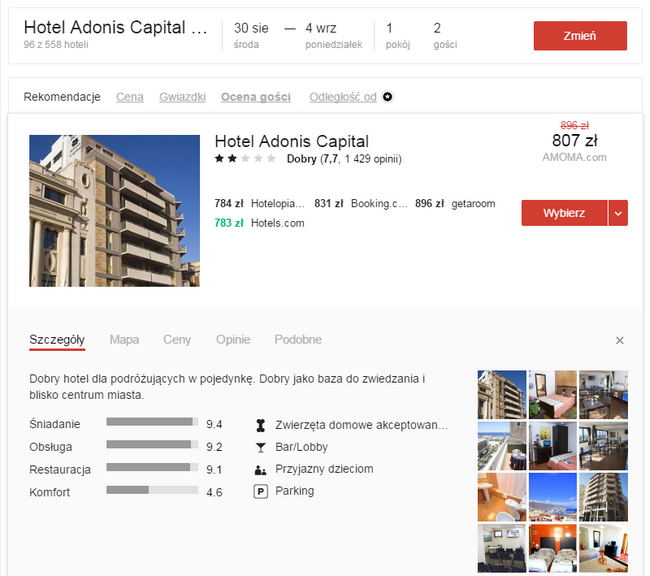The width and height of the screenshot is (650, 576).
Task: Switch to the Ceny tab
Action: click(177, 340)
